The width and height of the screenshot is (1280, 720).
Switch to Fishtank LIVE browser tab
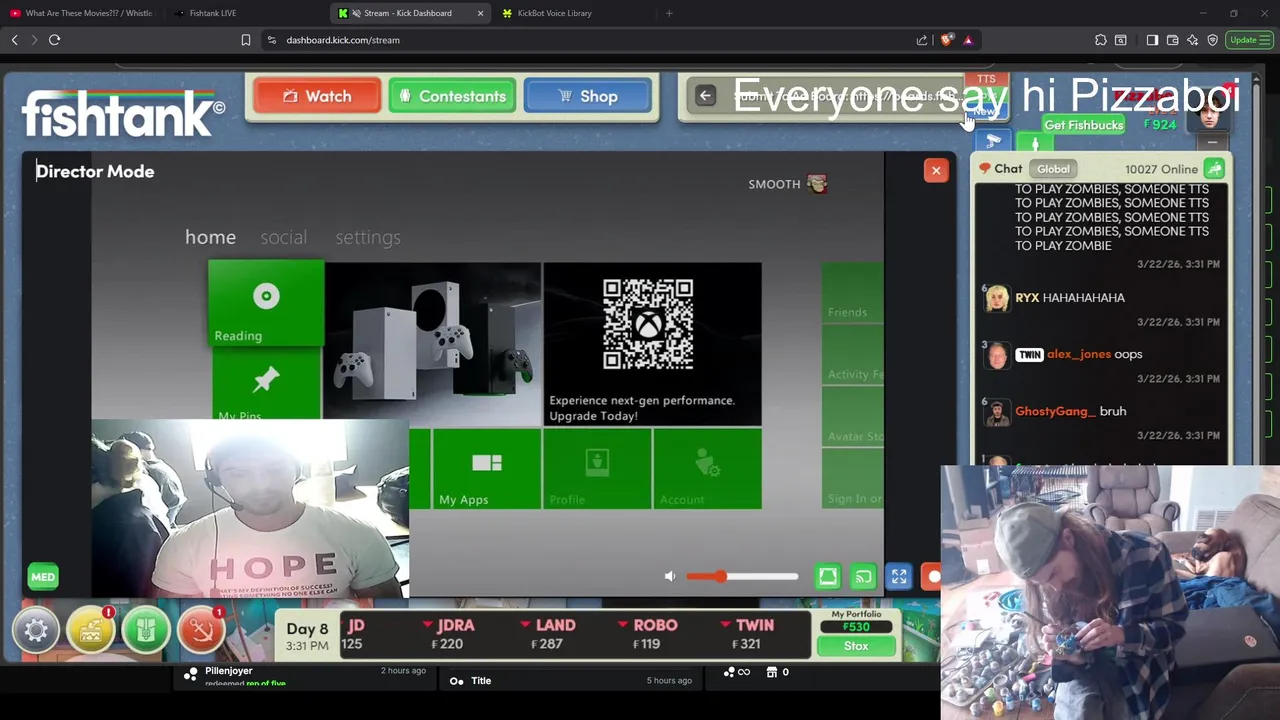[x=212, y=13]
